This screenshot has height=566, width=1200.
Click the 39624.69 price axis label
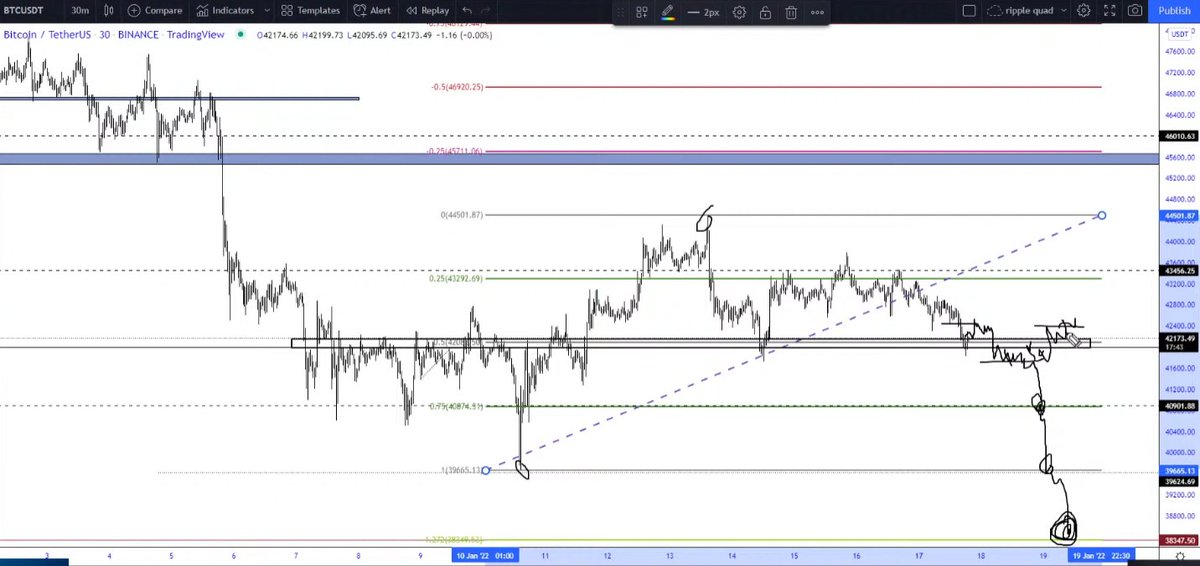(1177, 481)
